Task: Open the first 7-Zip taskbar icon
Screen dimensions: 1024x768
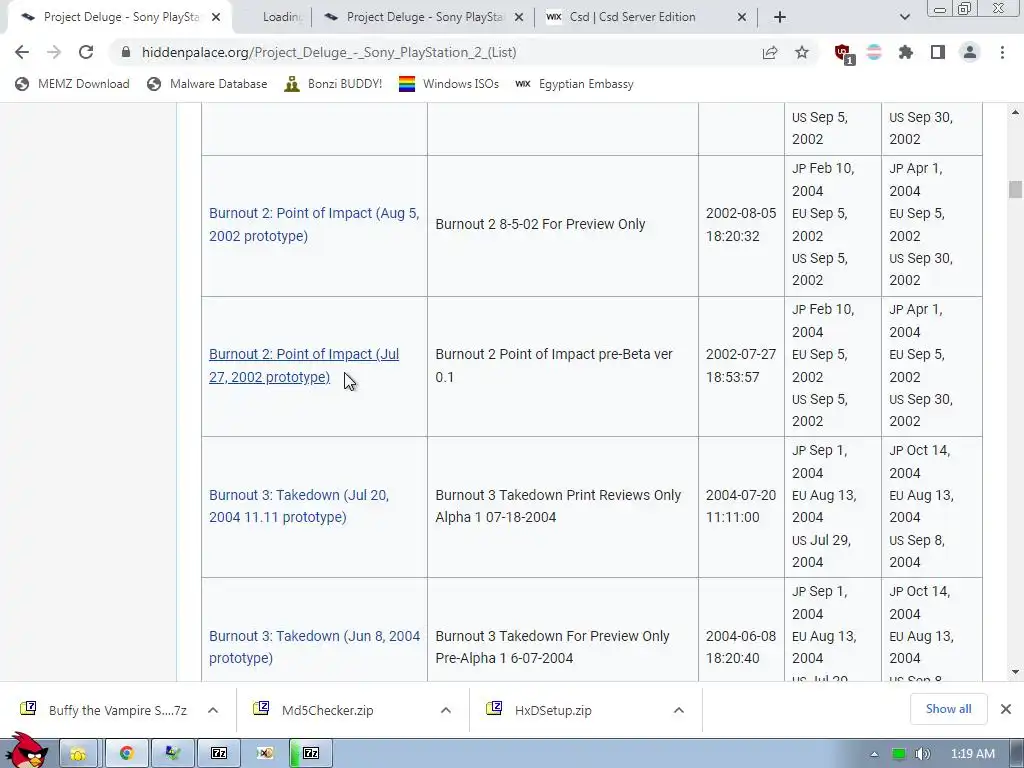Action: coord(219,754)
